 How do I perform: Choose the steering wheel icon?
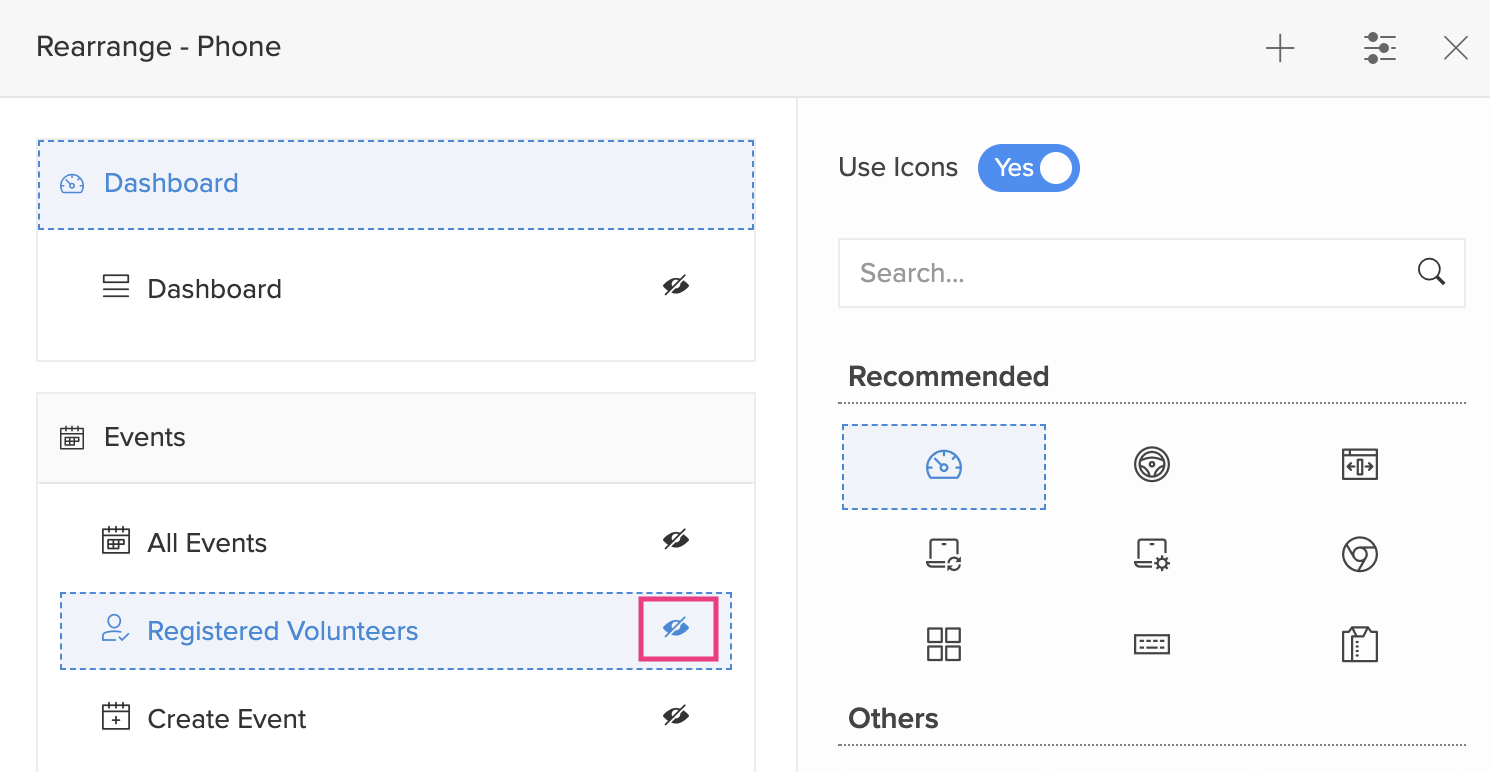[1152, 465]
